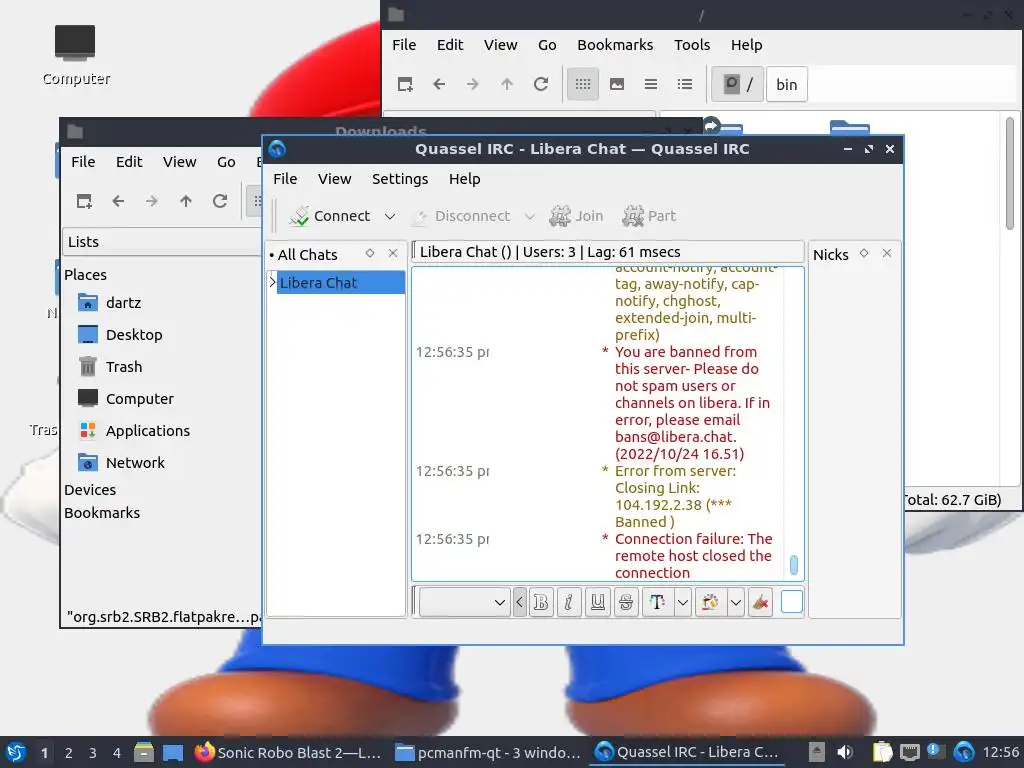Click the clear formatting broom icon
1024x768 pixels.
[760, 602]
